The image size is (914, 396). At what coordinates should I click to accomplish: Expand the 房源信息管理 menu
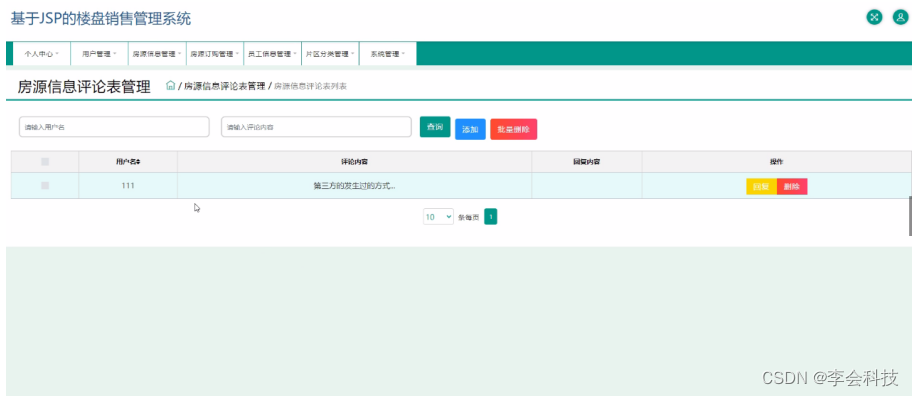157,54
